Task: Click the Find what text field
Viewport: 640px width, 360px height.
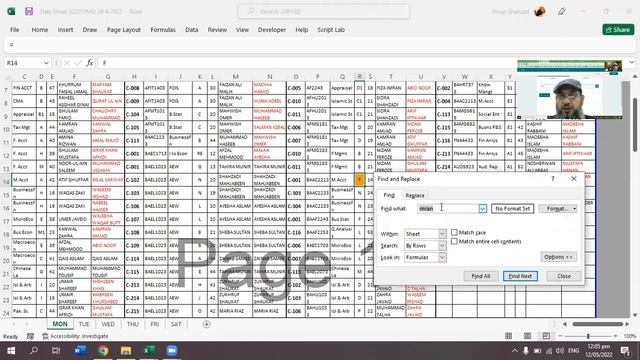Action: [448, 209]
